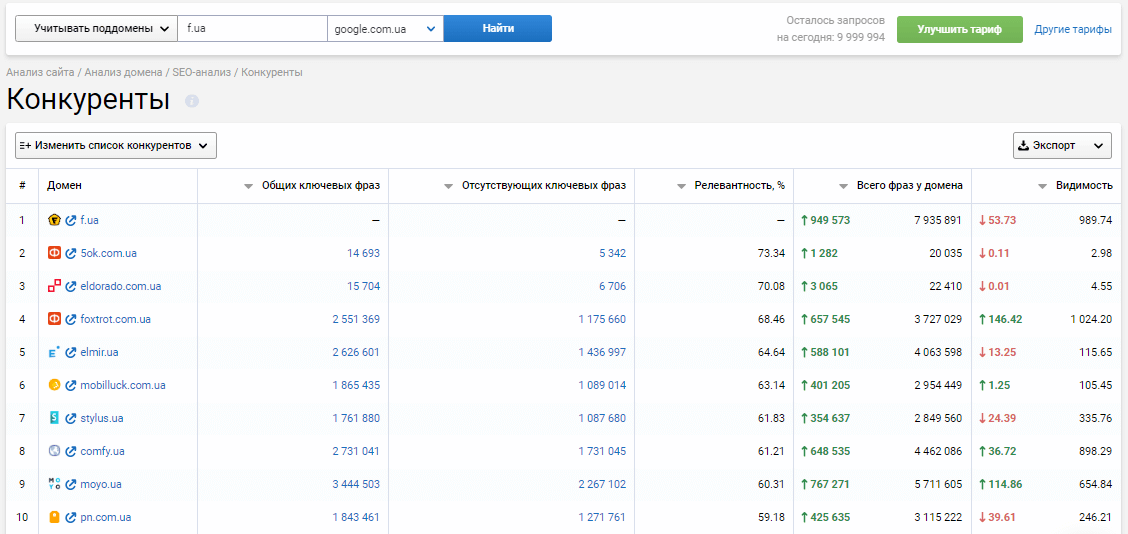
Task: Click the f.ua favicon in row 1
Action: 54,220
